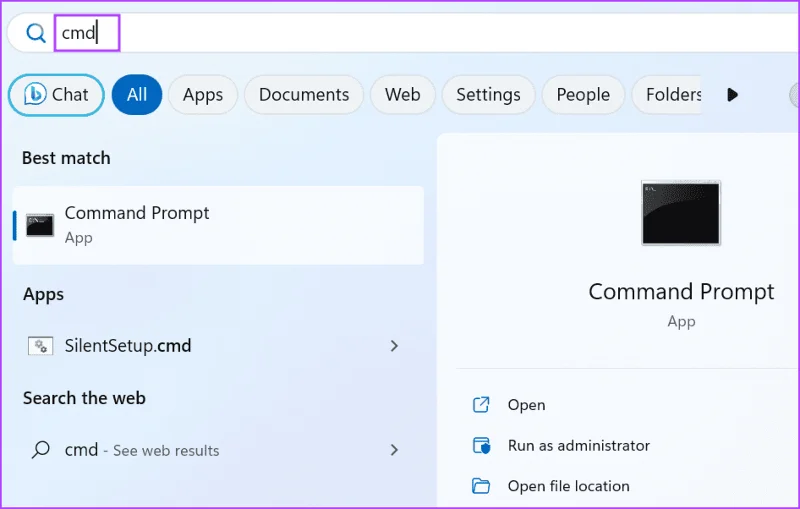Choose Open file location

click(568, 486)
